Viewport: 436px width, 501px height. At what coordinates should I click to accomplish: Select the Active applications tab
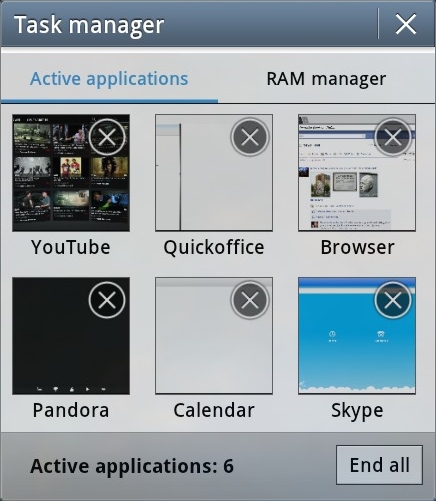pyautogui.click(x=109, y=79)
